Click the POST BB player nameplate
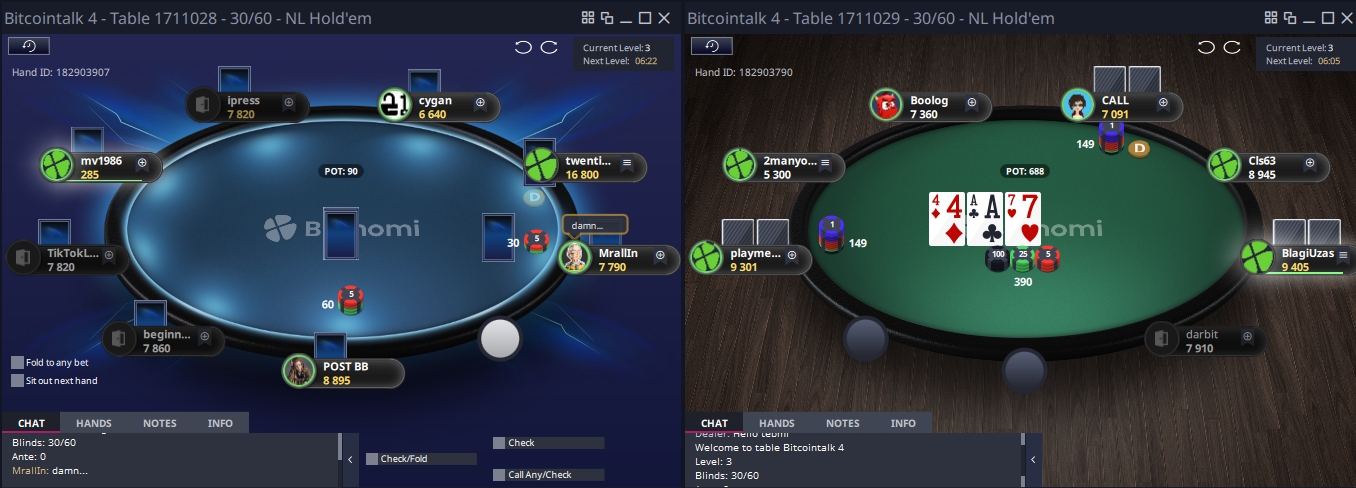 tap(344, 373)
